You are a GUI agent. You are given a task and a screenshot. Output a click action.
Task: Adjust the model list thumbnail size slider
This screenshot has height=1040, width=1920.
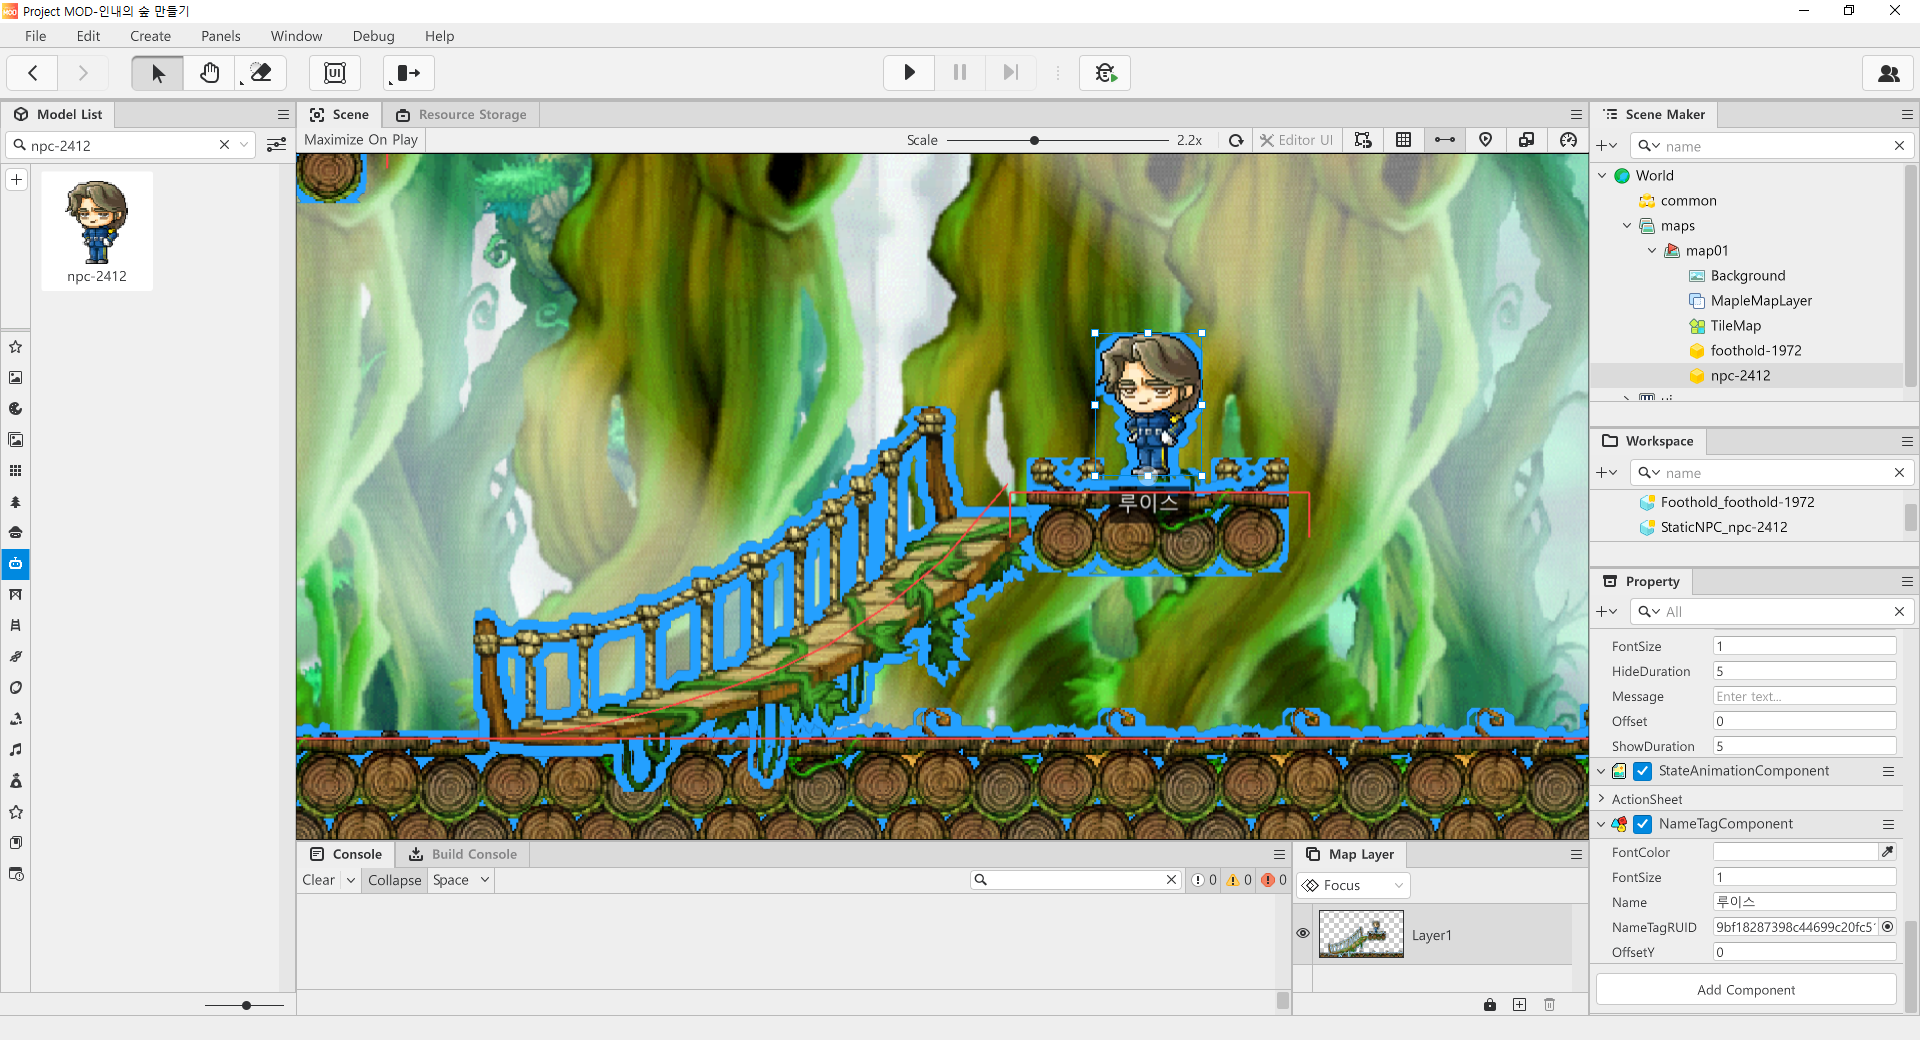[x=245, y=1005]
